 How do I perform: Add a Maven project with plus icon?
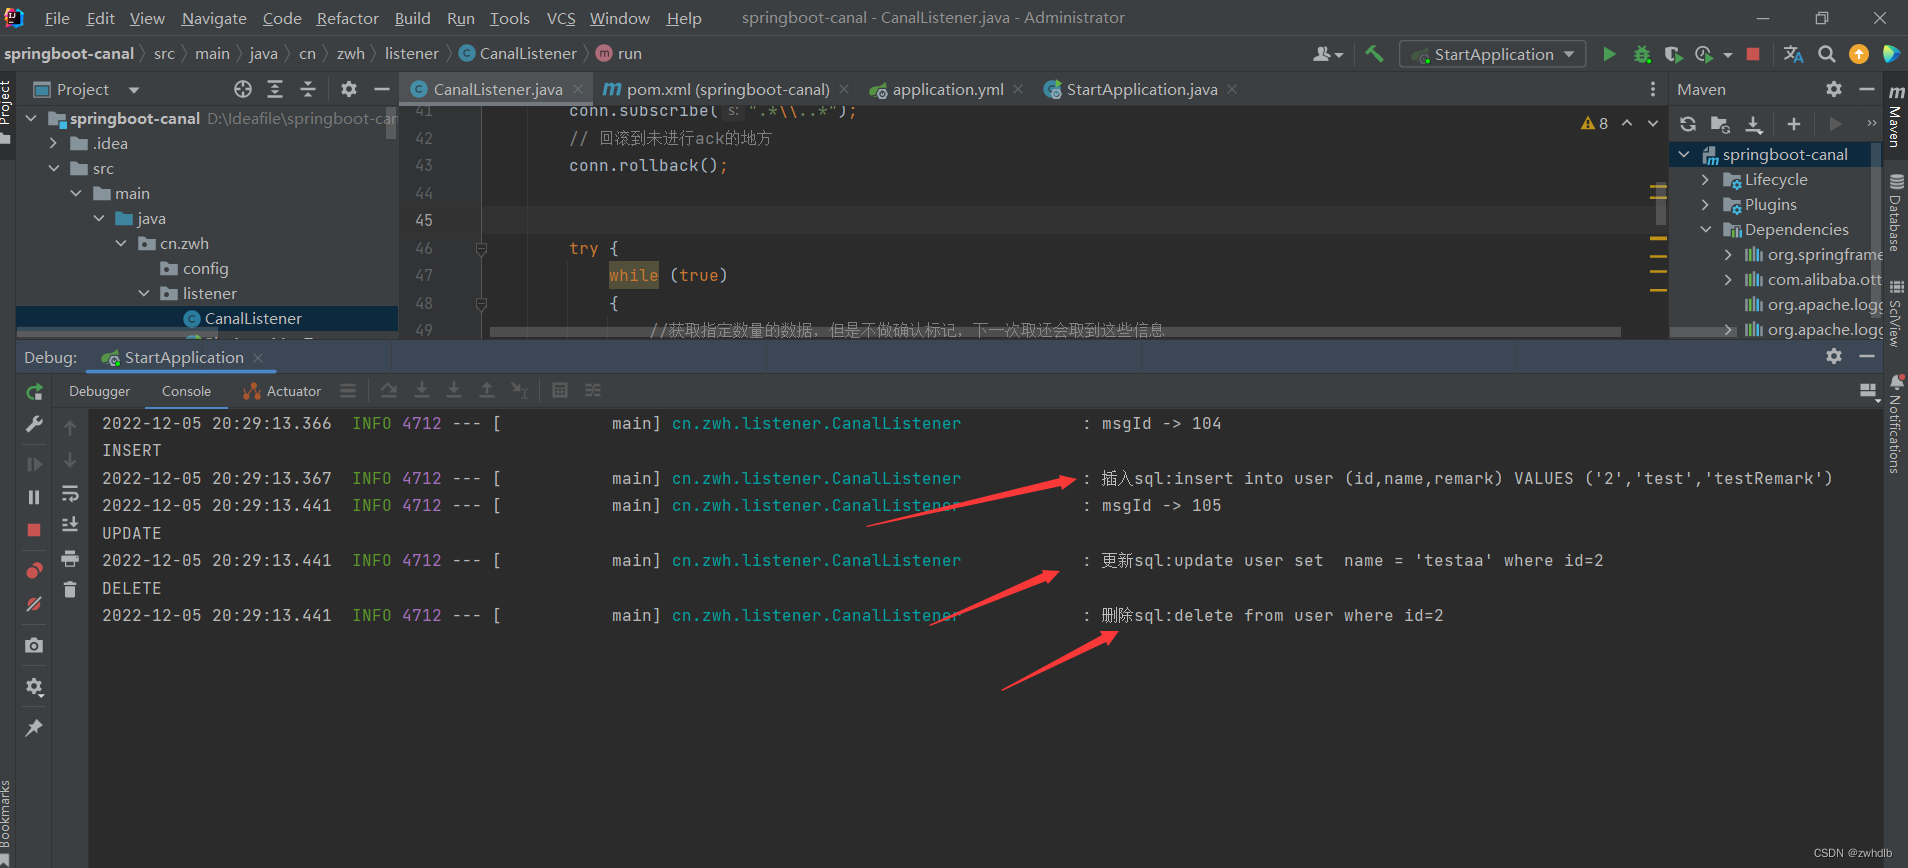click(1794, 124)
